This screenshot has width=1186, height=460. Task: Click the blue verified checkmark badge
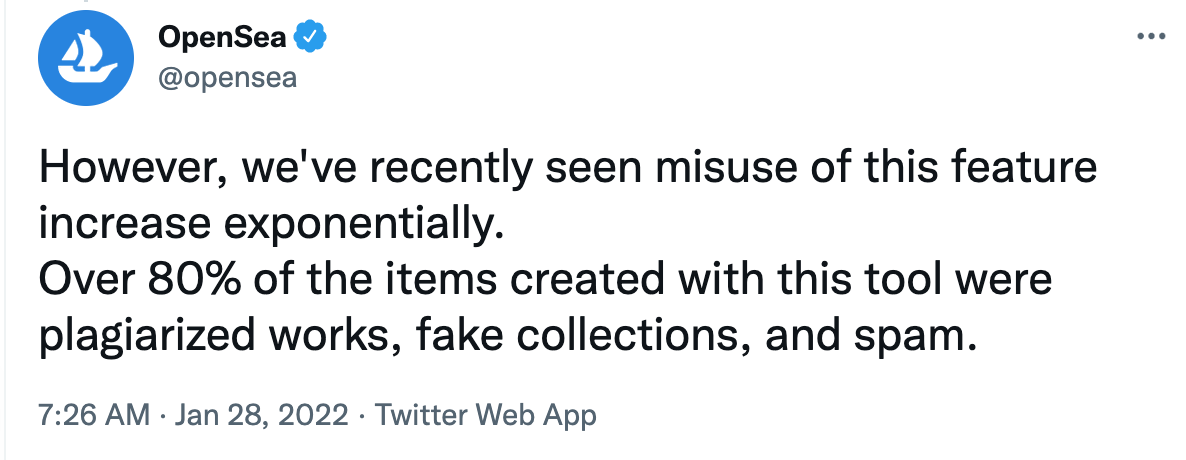click(x=311, y=38)
